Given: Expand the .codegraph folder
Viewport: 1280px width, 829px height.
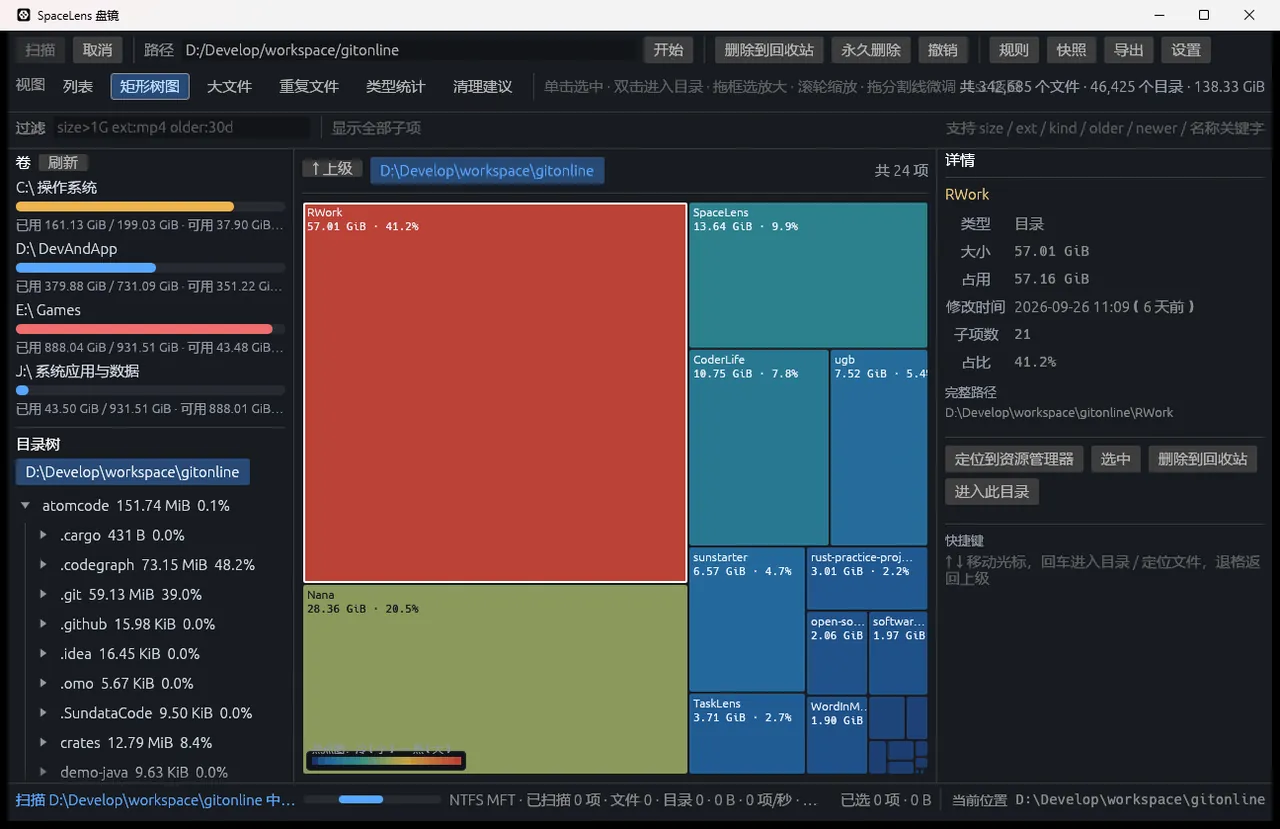Looking at the screenshot, I should (43, 565).
